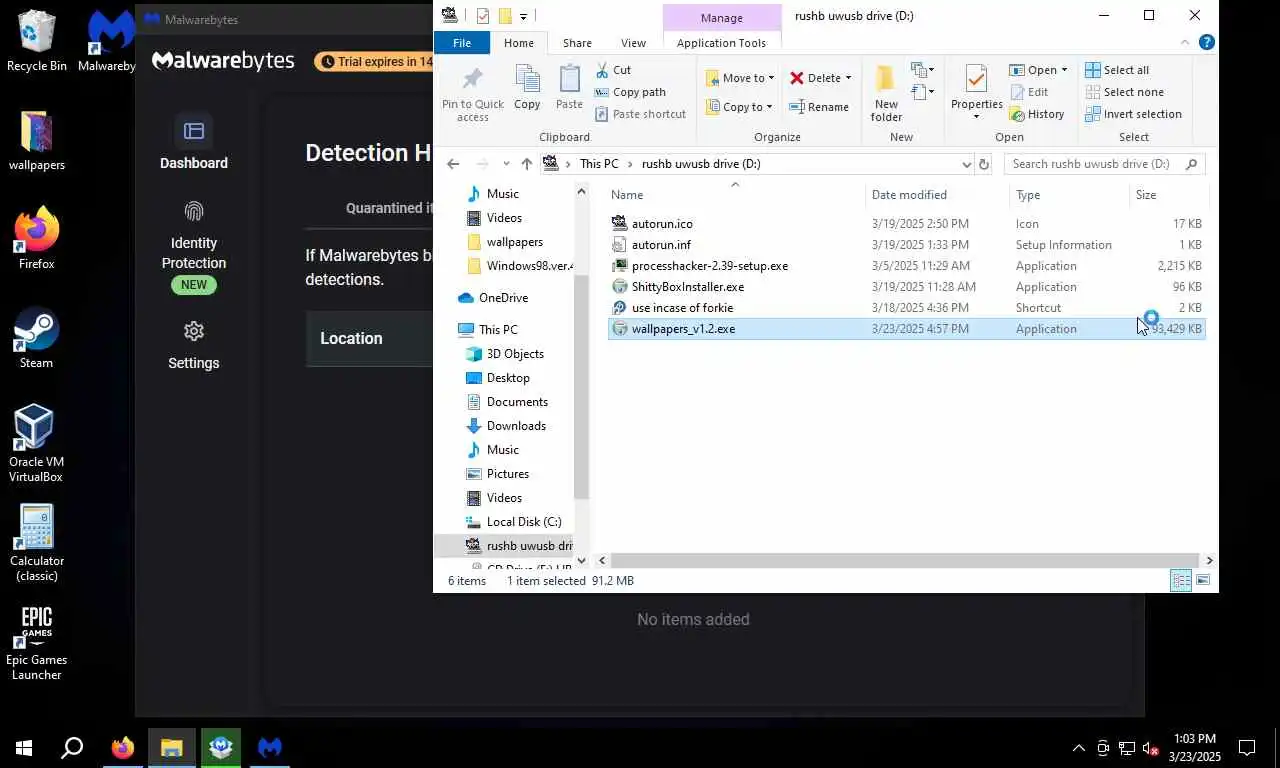
Task: Sort by Date modified column header
Action: (937, 194)
